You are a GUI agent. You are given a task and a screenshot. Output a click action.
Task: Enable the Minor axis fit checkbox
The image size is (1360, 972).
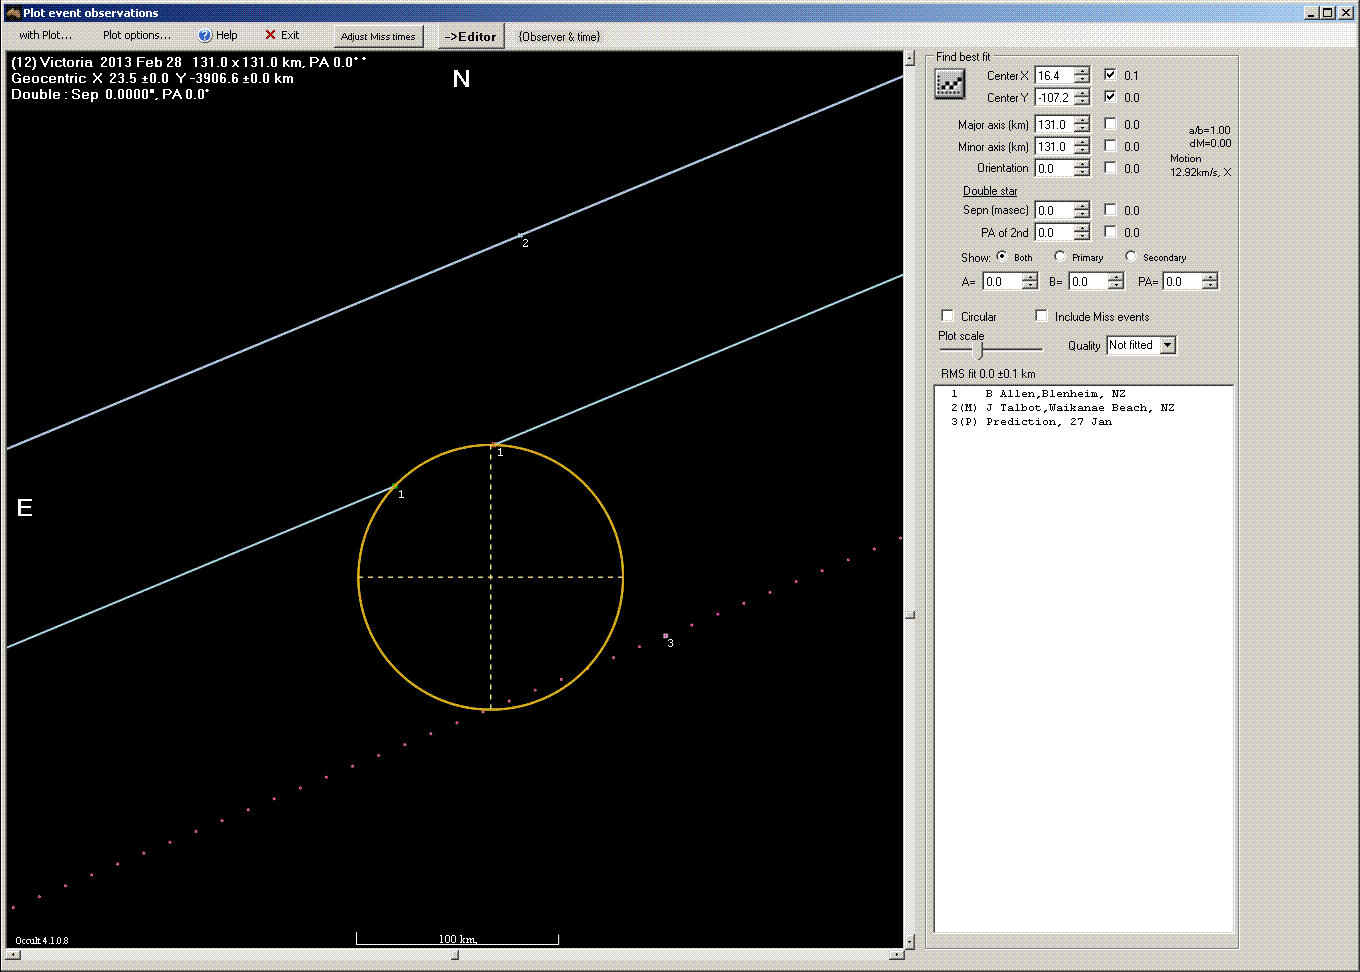pyautogui.click(x=1110, y=146)
